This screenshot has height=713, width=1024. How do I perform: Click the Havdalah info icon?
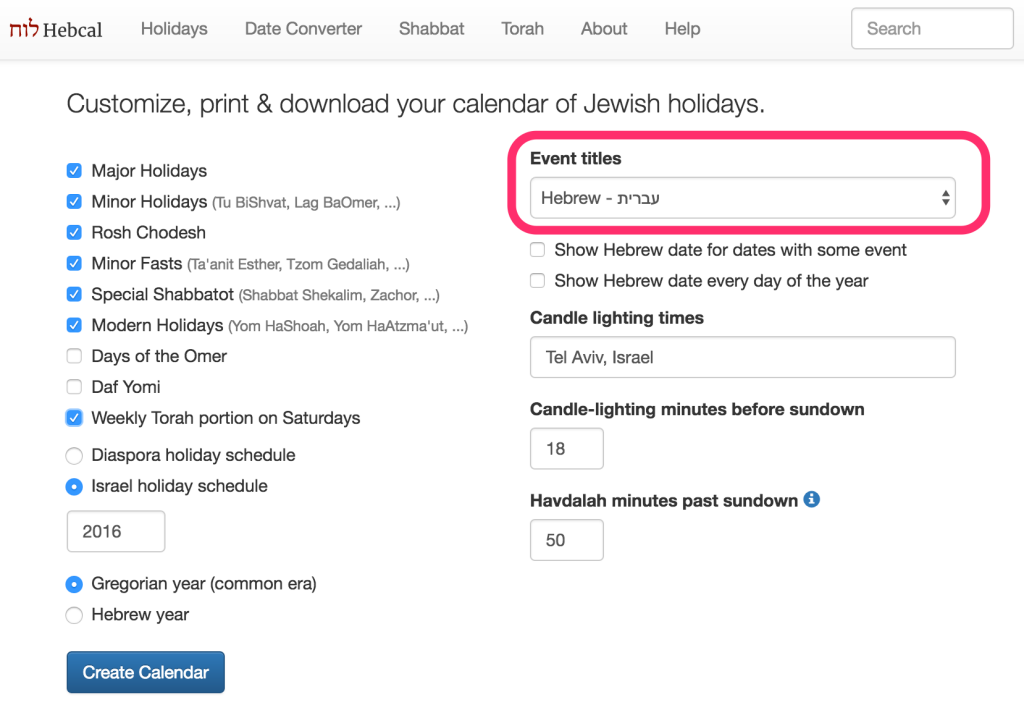click(x=812, y=499)
